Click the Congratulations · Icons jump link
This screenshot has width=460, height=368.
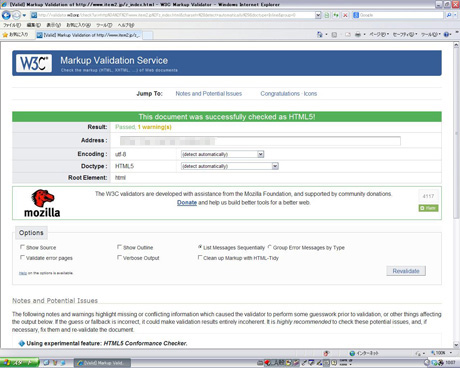289,94
